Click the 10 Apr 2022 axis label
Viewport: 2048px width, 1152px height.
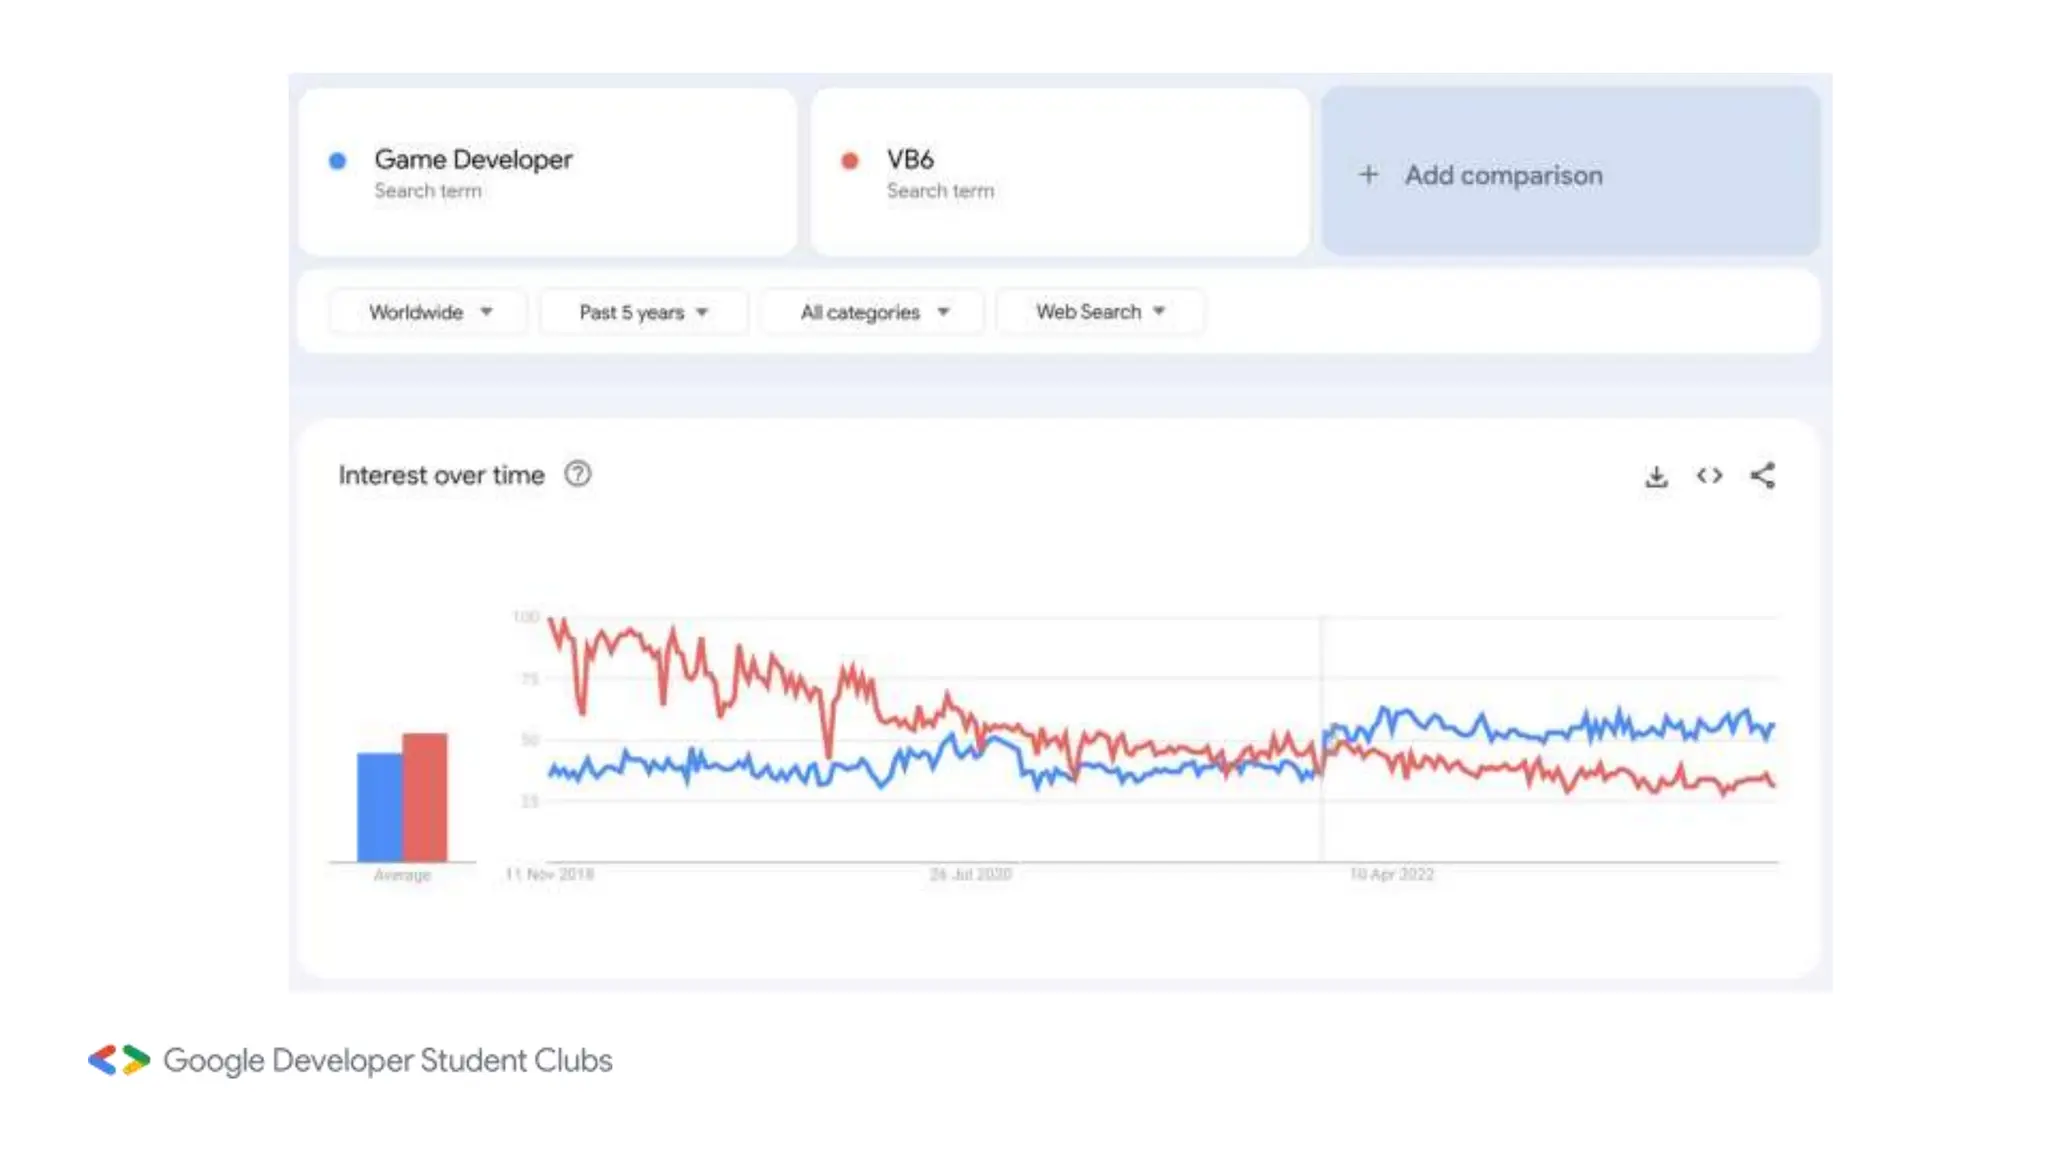tap(1391, 875)
